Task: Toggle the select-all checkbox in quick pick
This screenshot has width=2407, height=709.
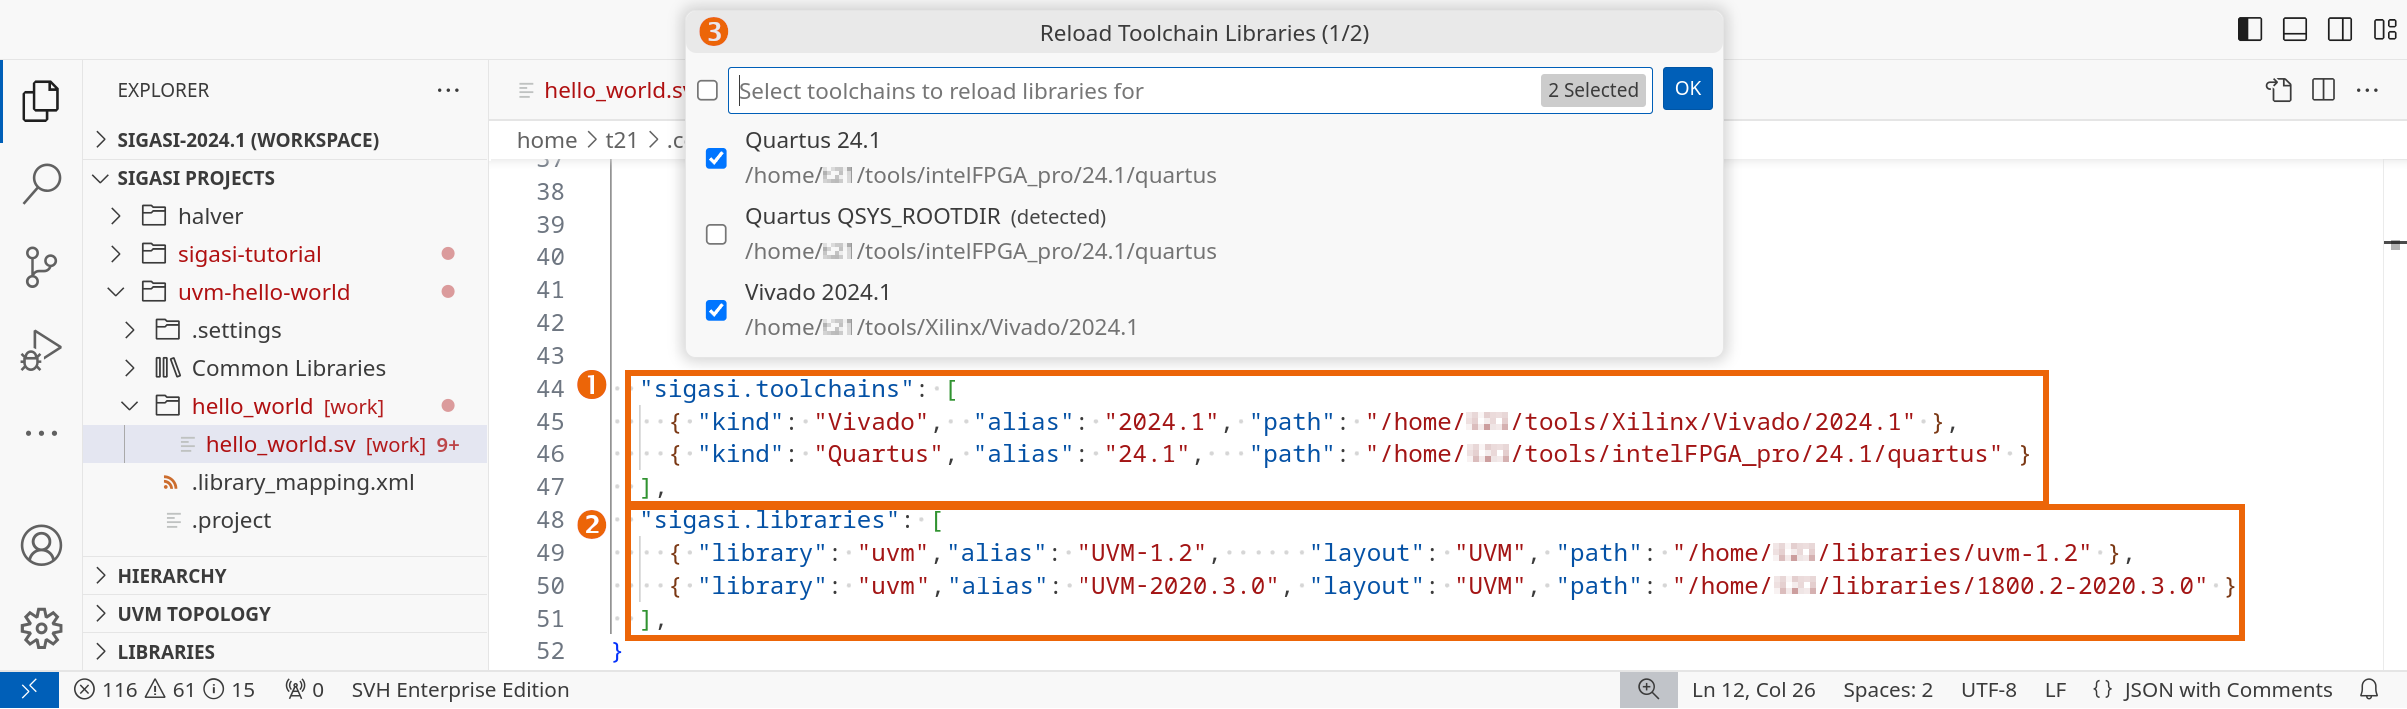Action: 708,90
